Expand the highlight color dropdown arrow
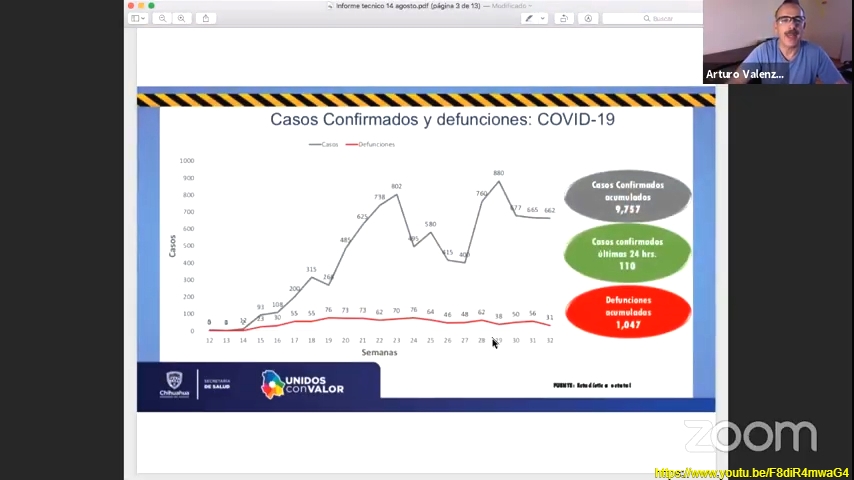 [x=543, y=18]
